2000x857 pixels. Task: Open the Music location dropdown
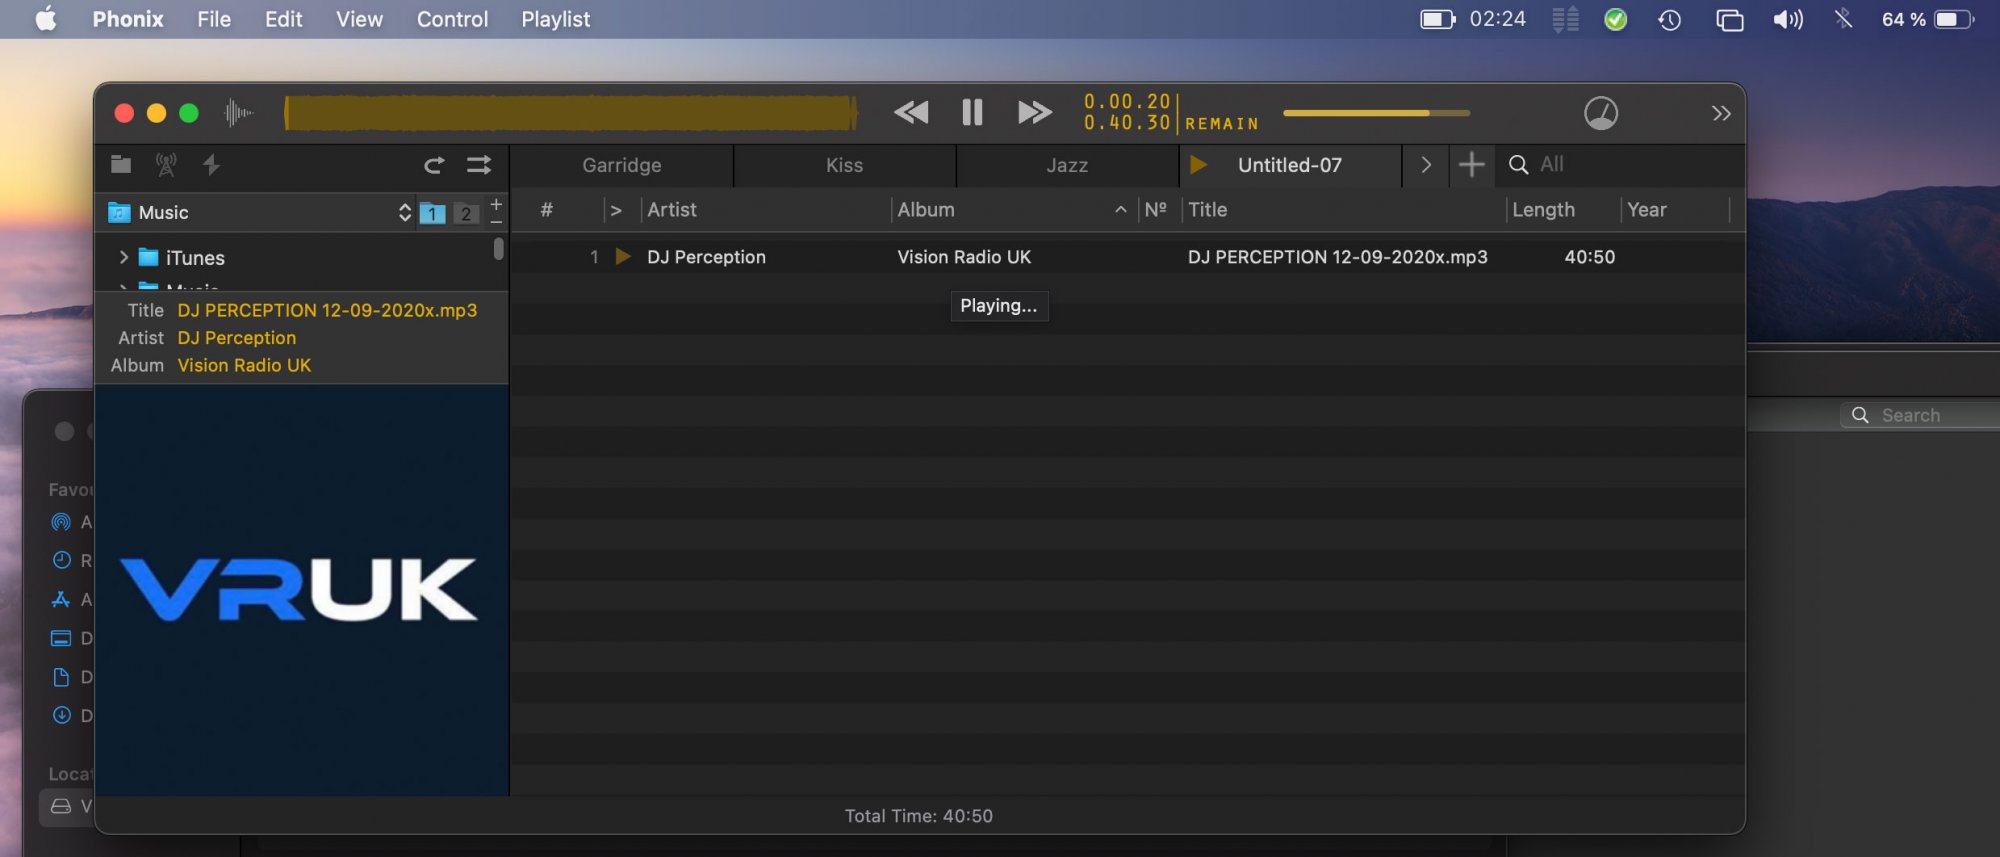click(x=260, y=212)
